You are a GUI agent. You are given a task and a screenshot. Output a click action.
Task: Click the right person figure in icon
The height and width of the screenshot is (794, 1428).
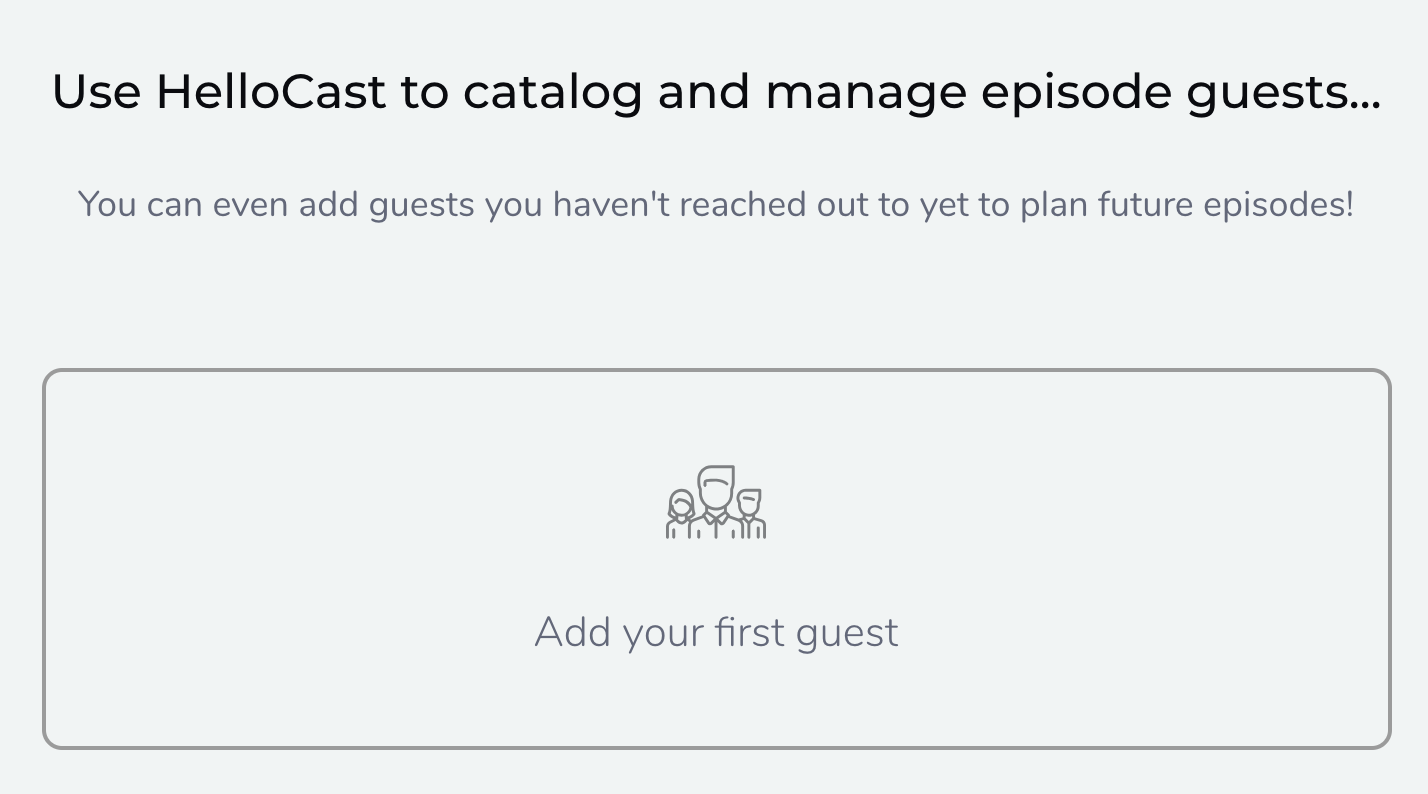[750, 514]
